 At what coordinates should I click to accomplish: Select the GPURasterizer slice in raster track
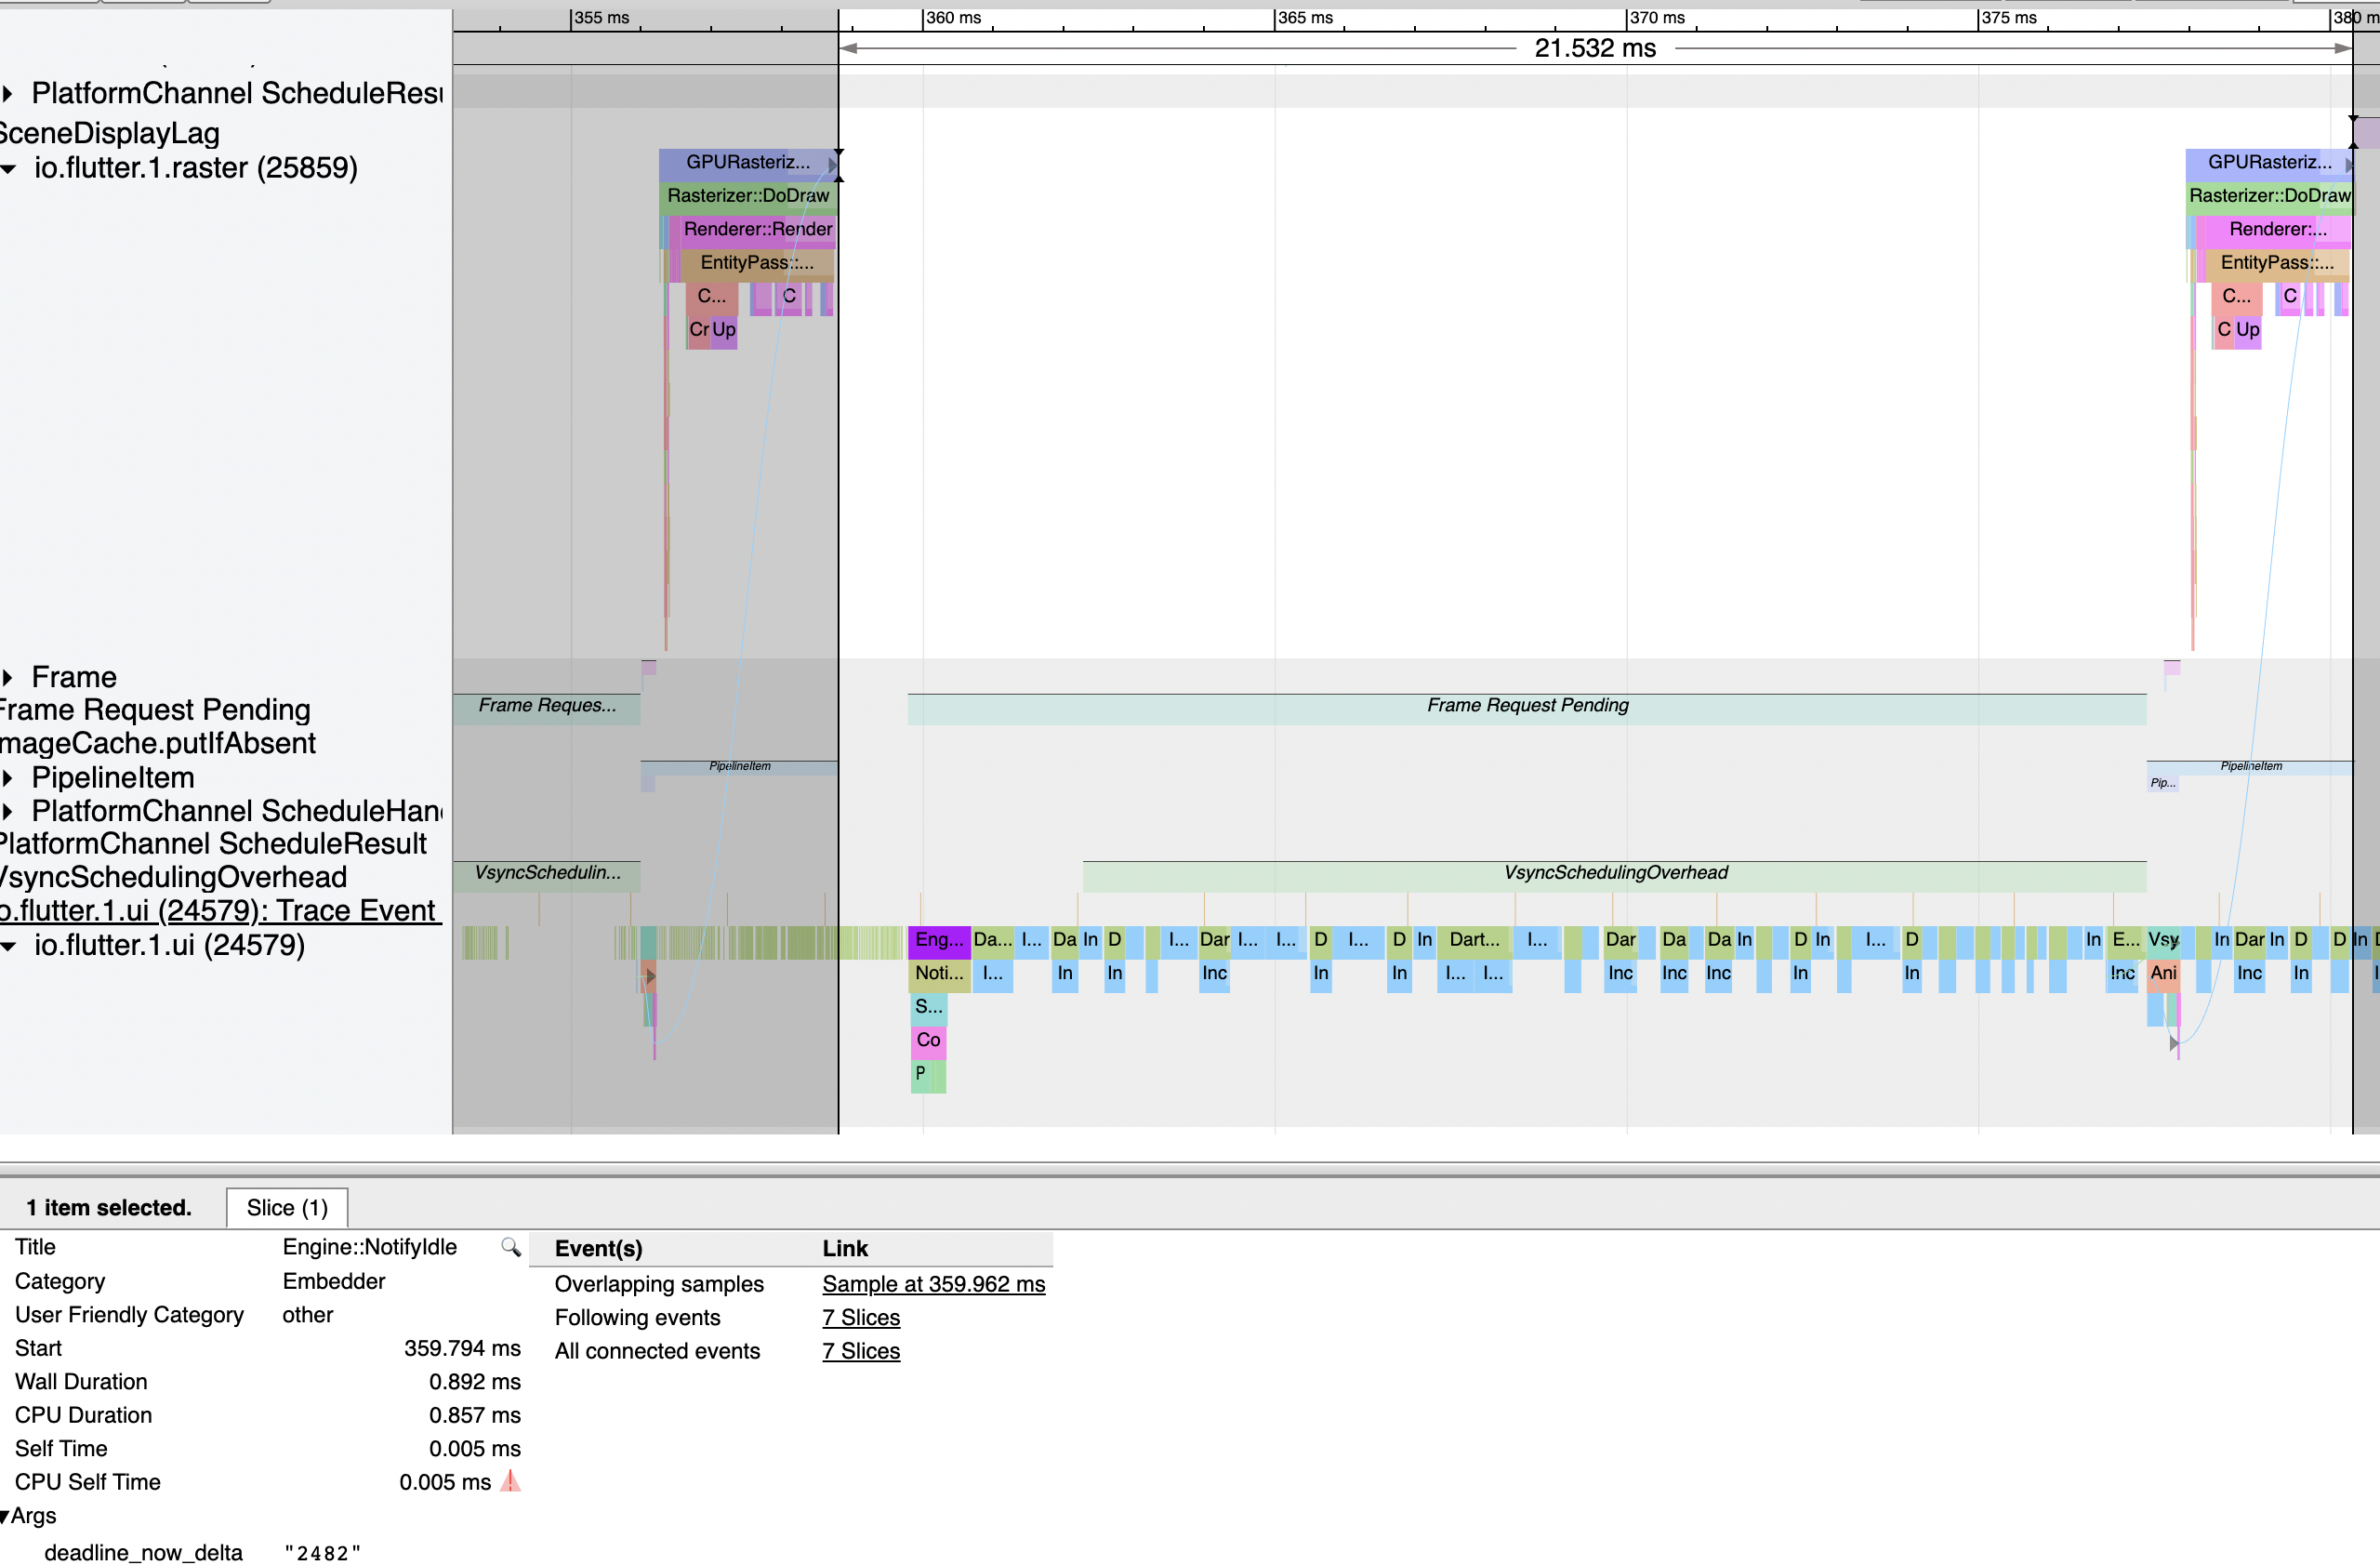(745, 162)
